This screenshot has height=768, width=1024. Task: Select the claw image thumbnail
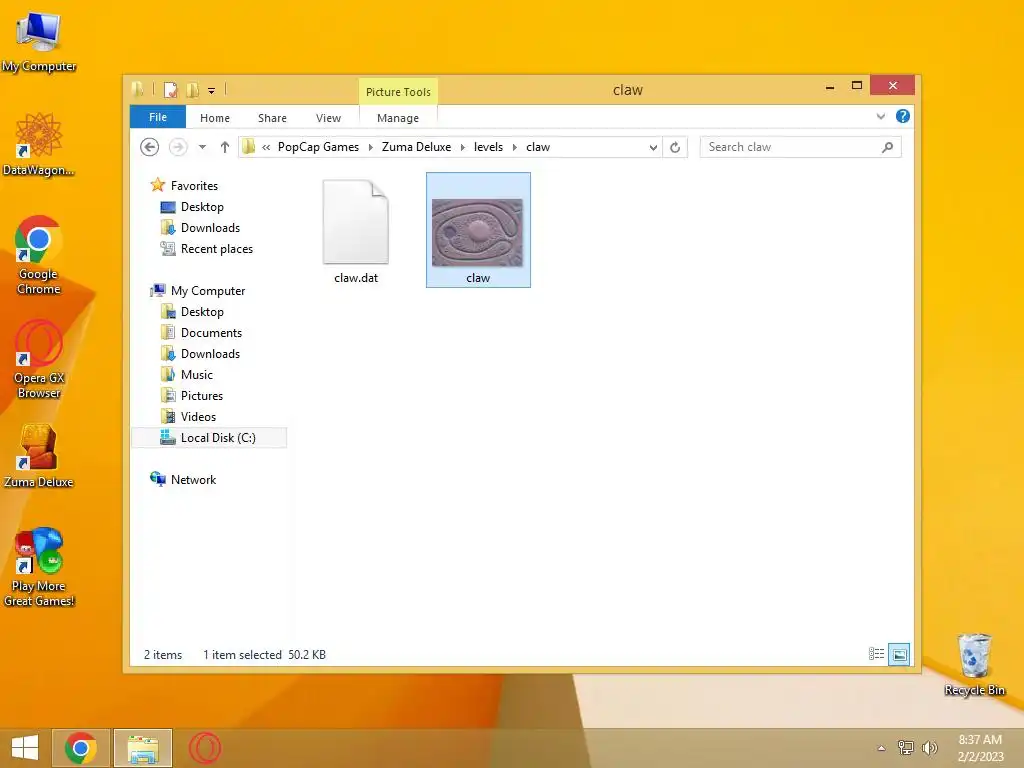coord(478,230)
